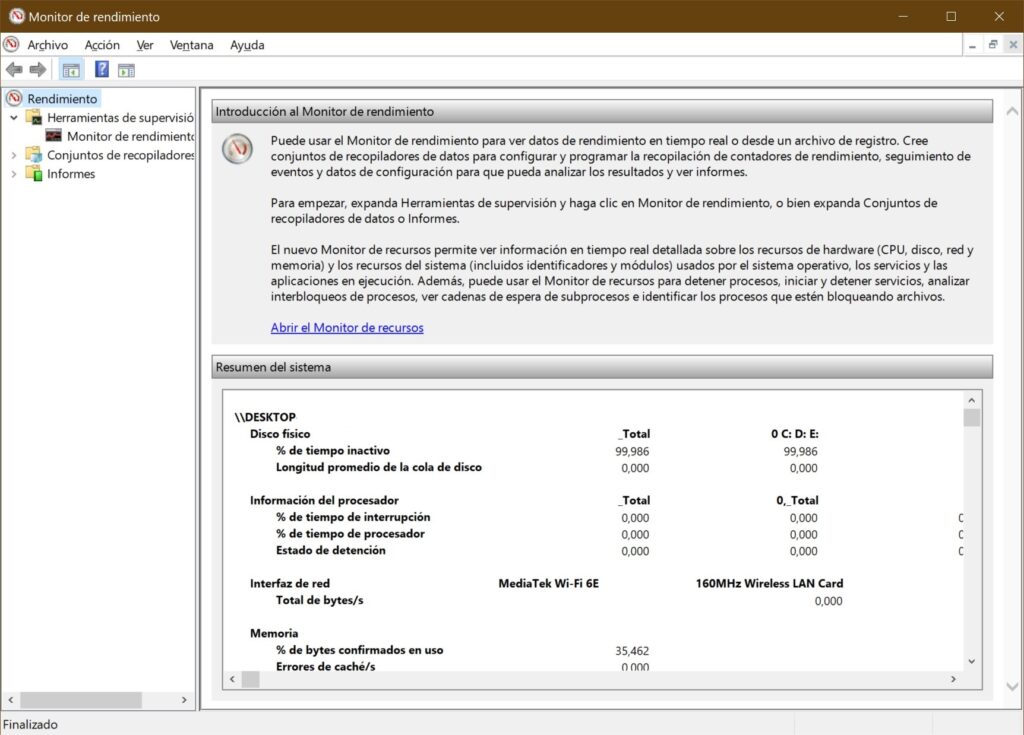Viewport: 1024px width, 735px height.
Task: Click the down arrow on the summary scrollbar
Action: click(971, 661)
